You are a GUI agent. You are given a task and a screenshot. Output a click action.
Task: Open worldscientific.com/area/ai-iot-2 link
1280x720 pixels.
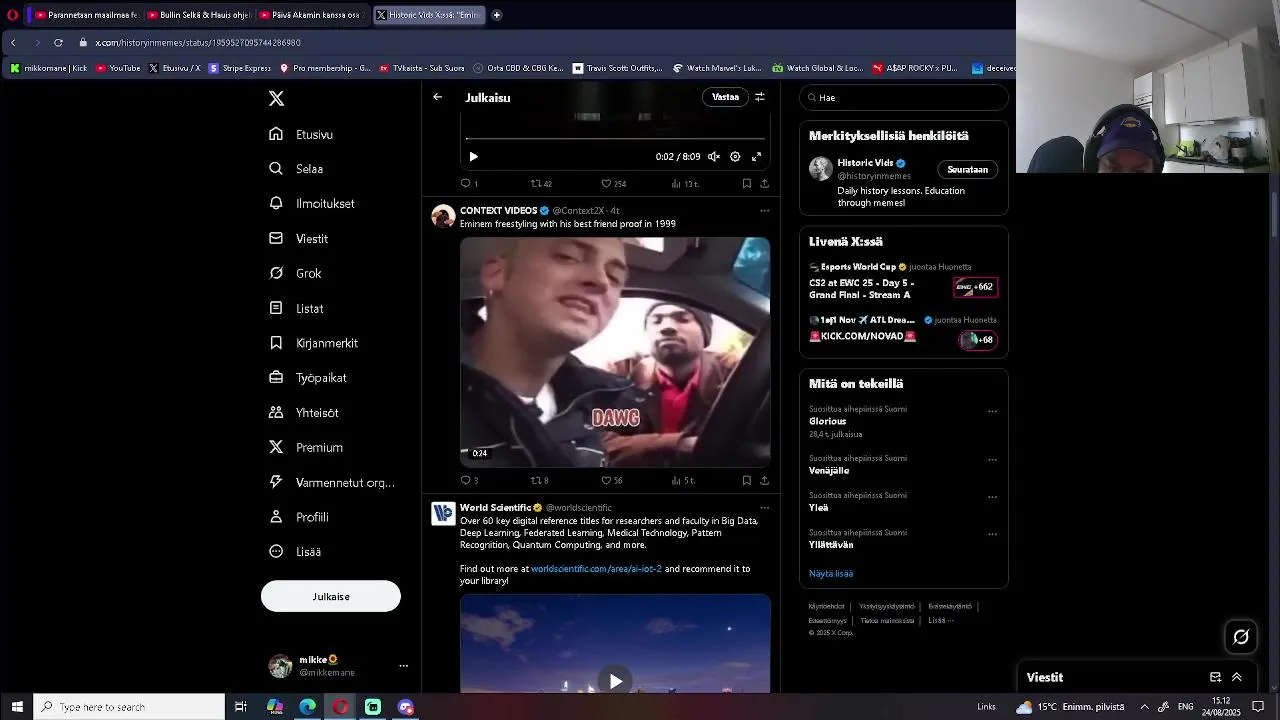596,569
